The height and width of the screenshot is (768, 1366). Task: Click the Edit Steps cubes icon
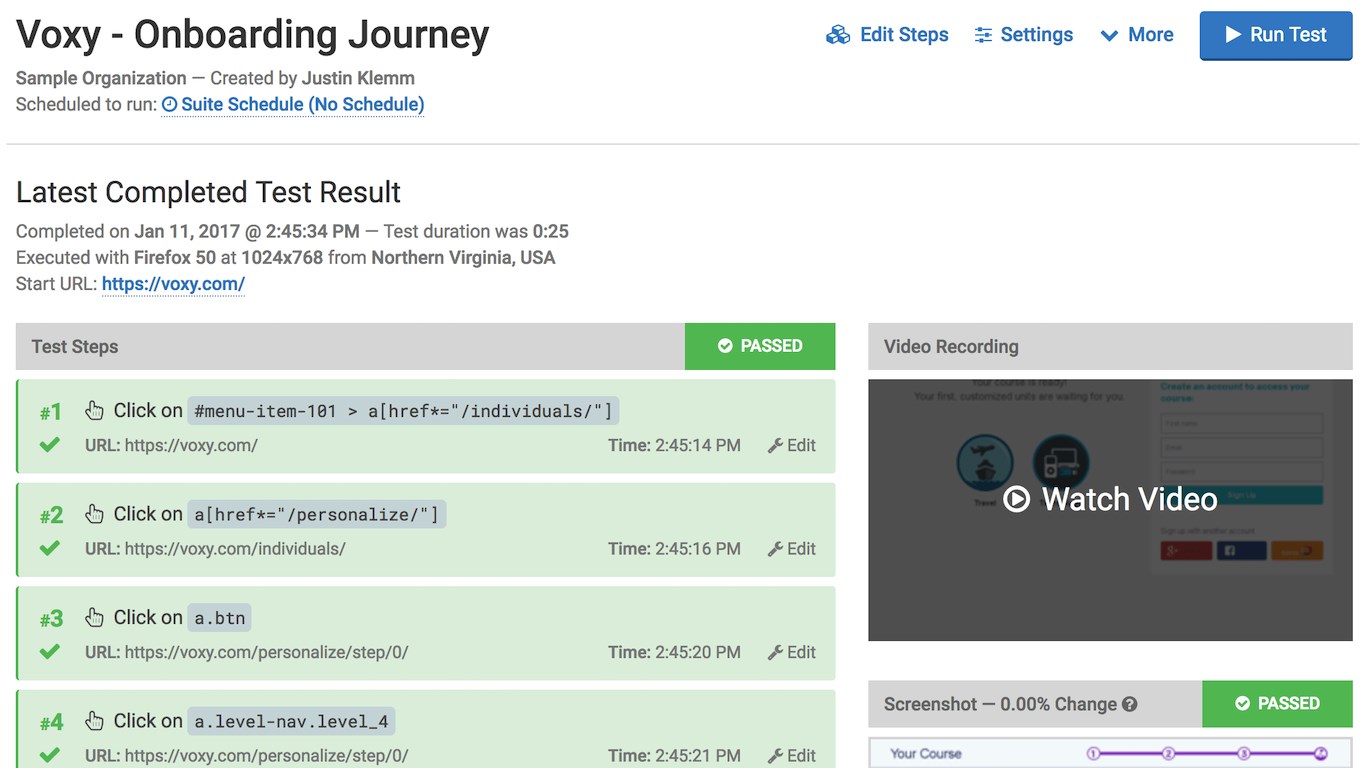838,35
